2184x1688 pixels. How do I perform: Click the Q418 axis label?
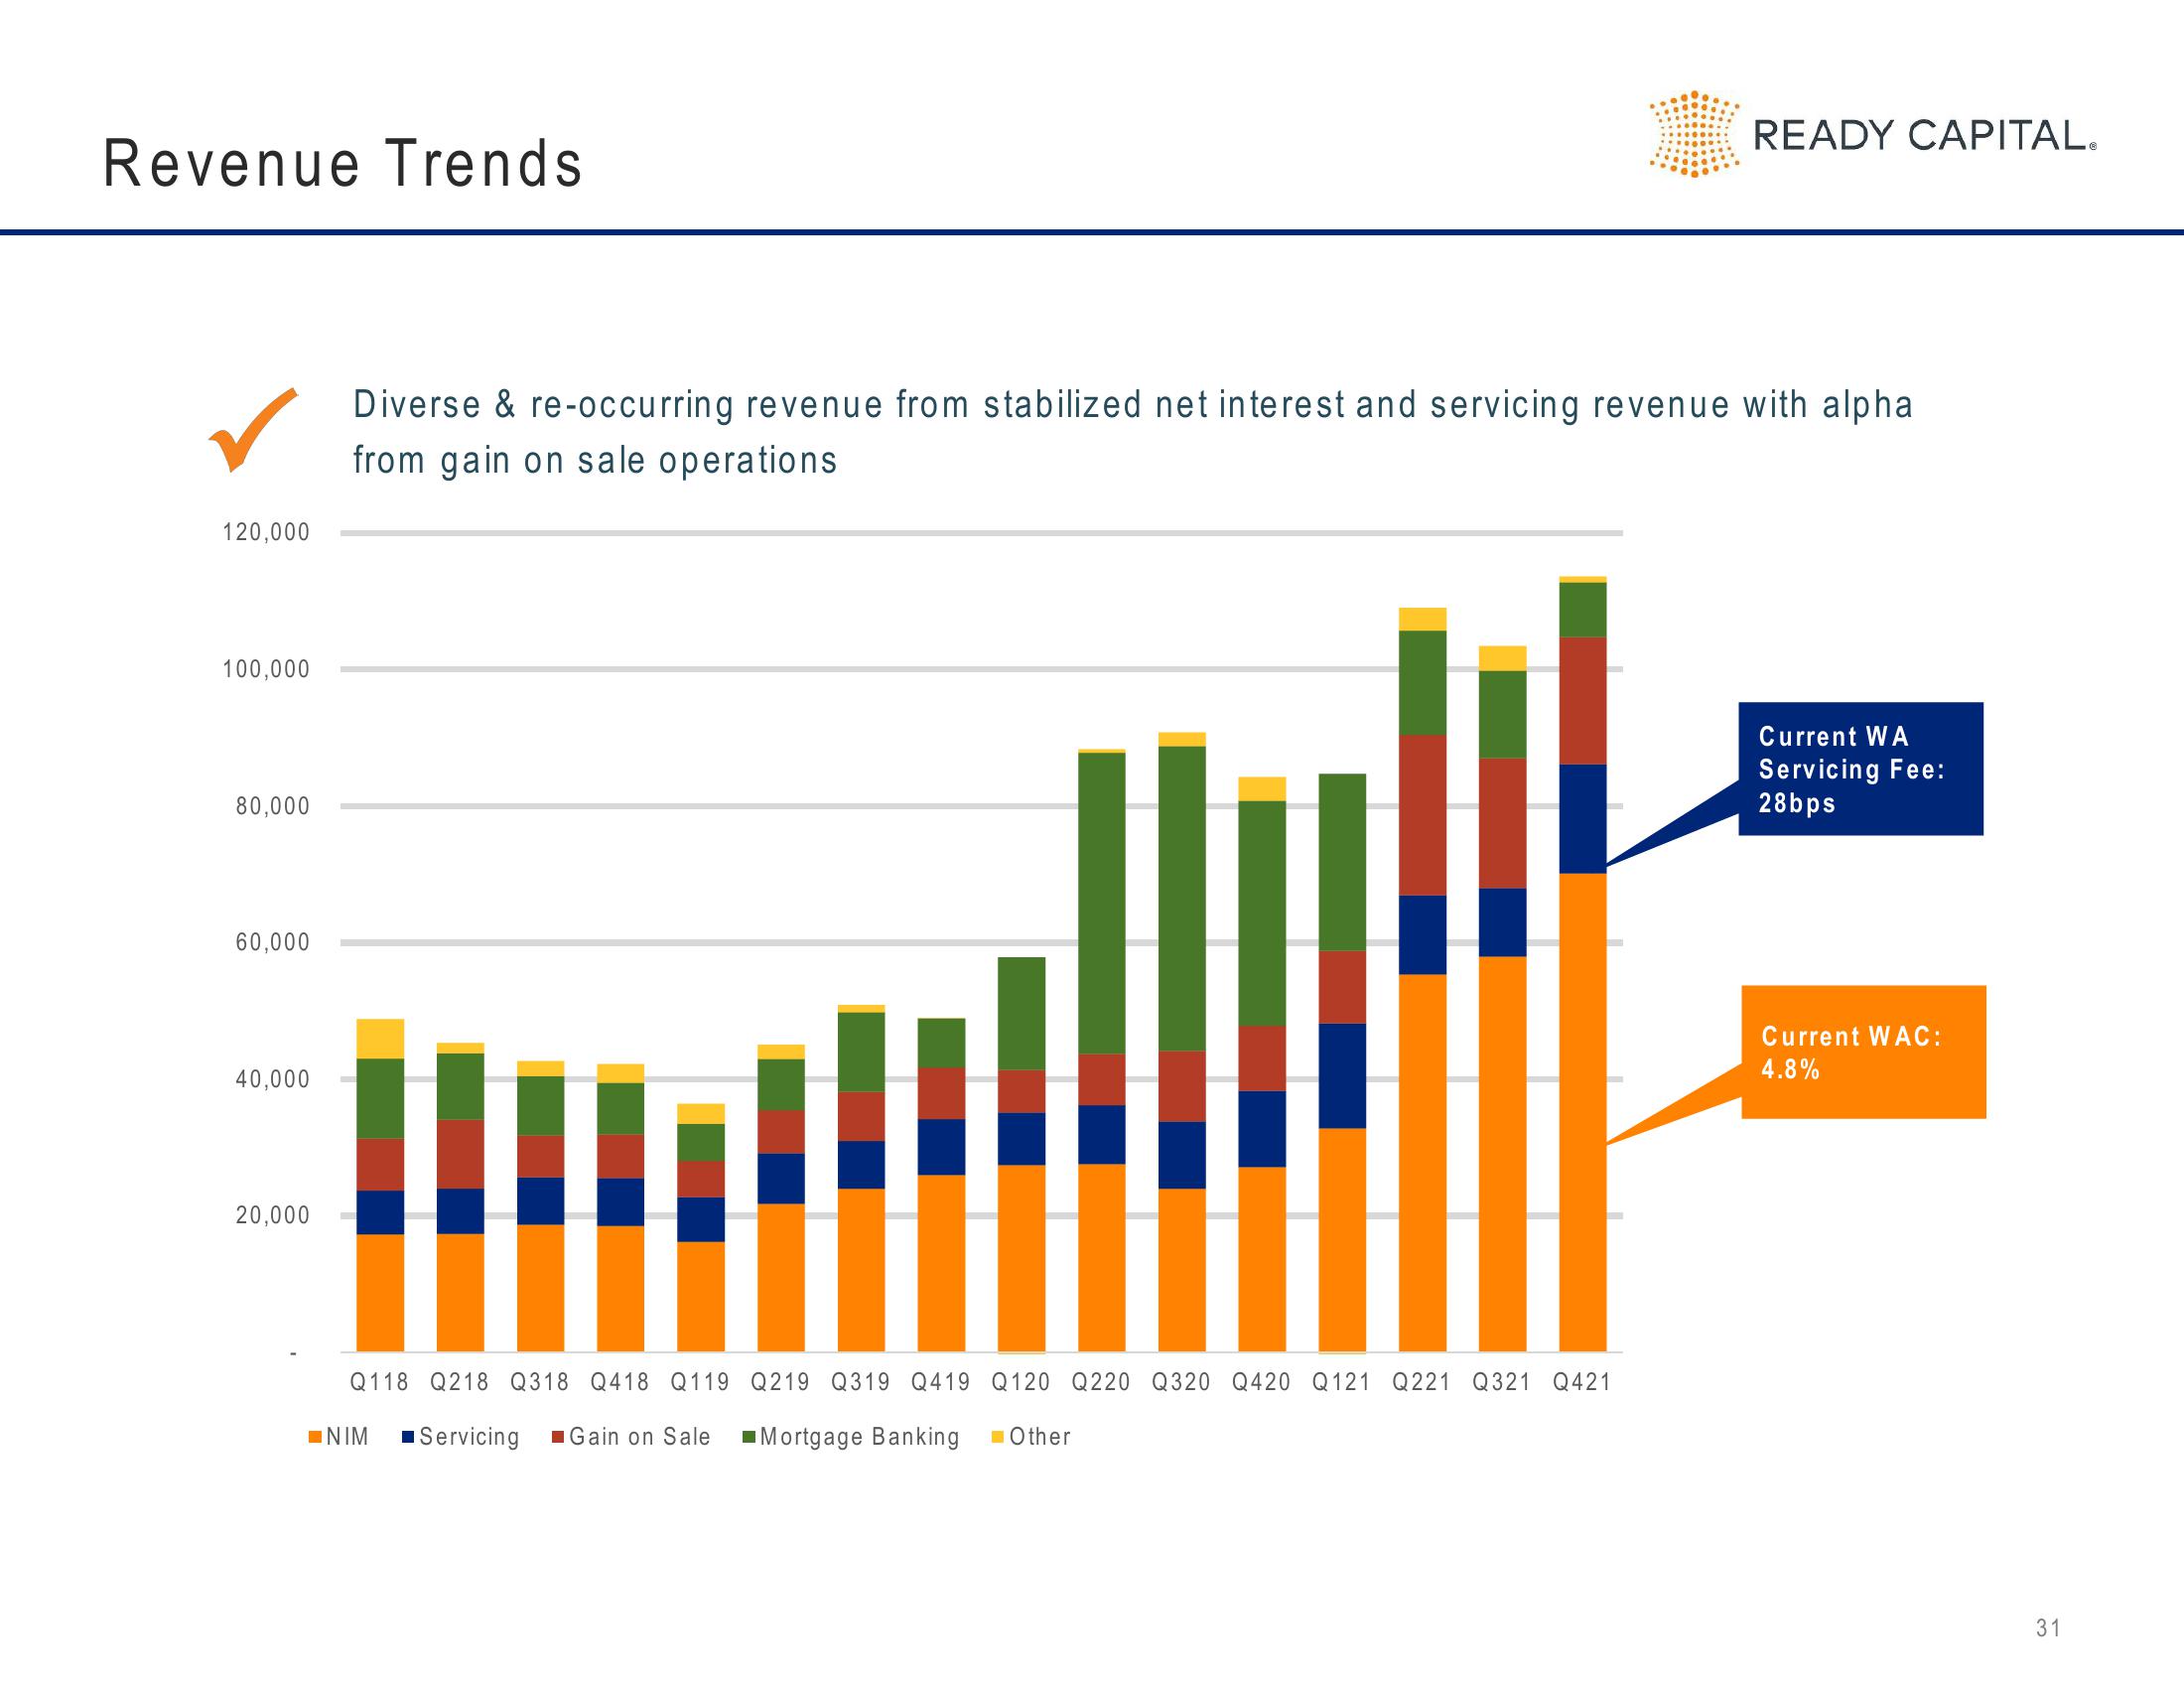pyautogui.click(x=620, y=1382)
